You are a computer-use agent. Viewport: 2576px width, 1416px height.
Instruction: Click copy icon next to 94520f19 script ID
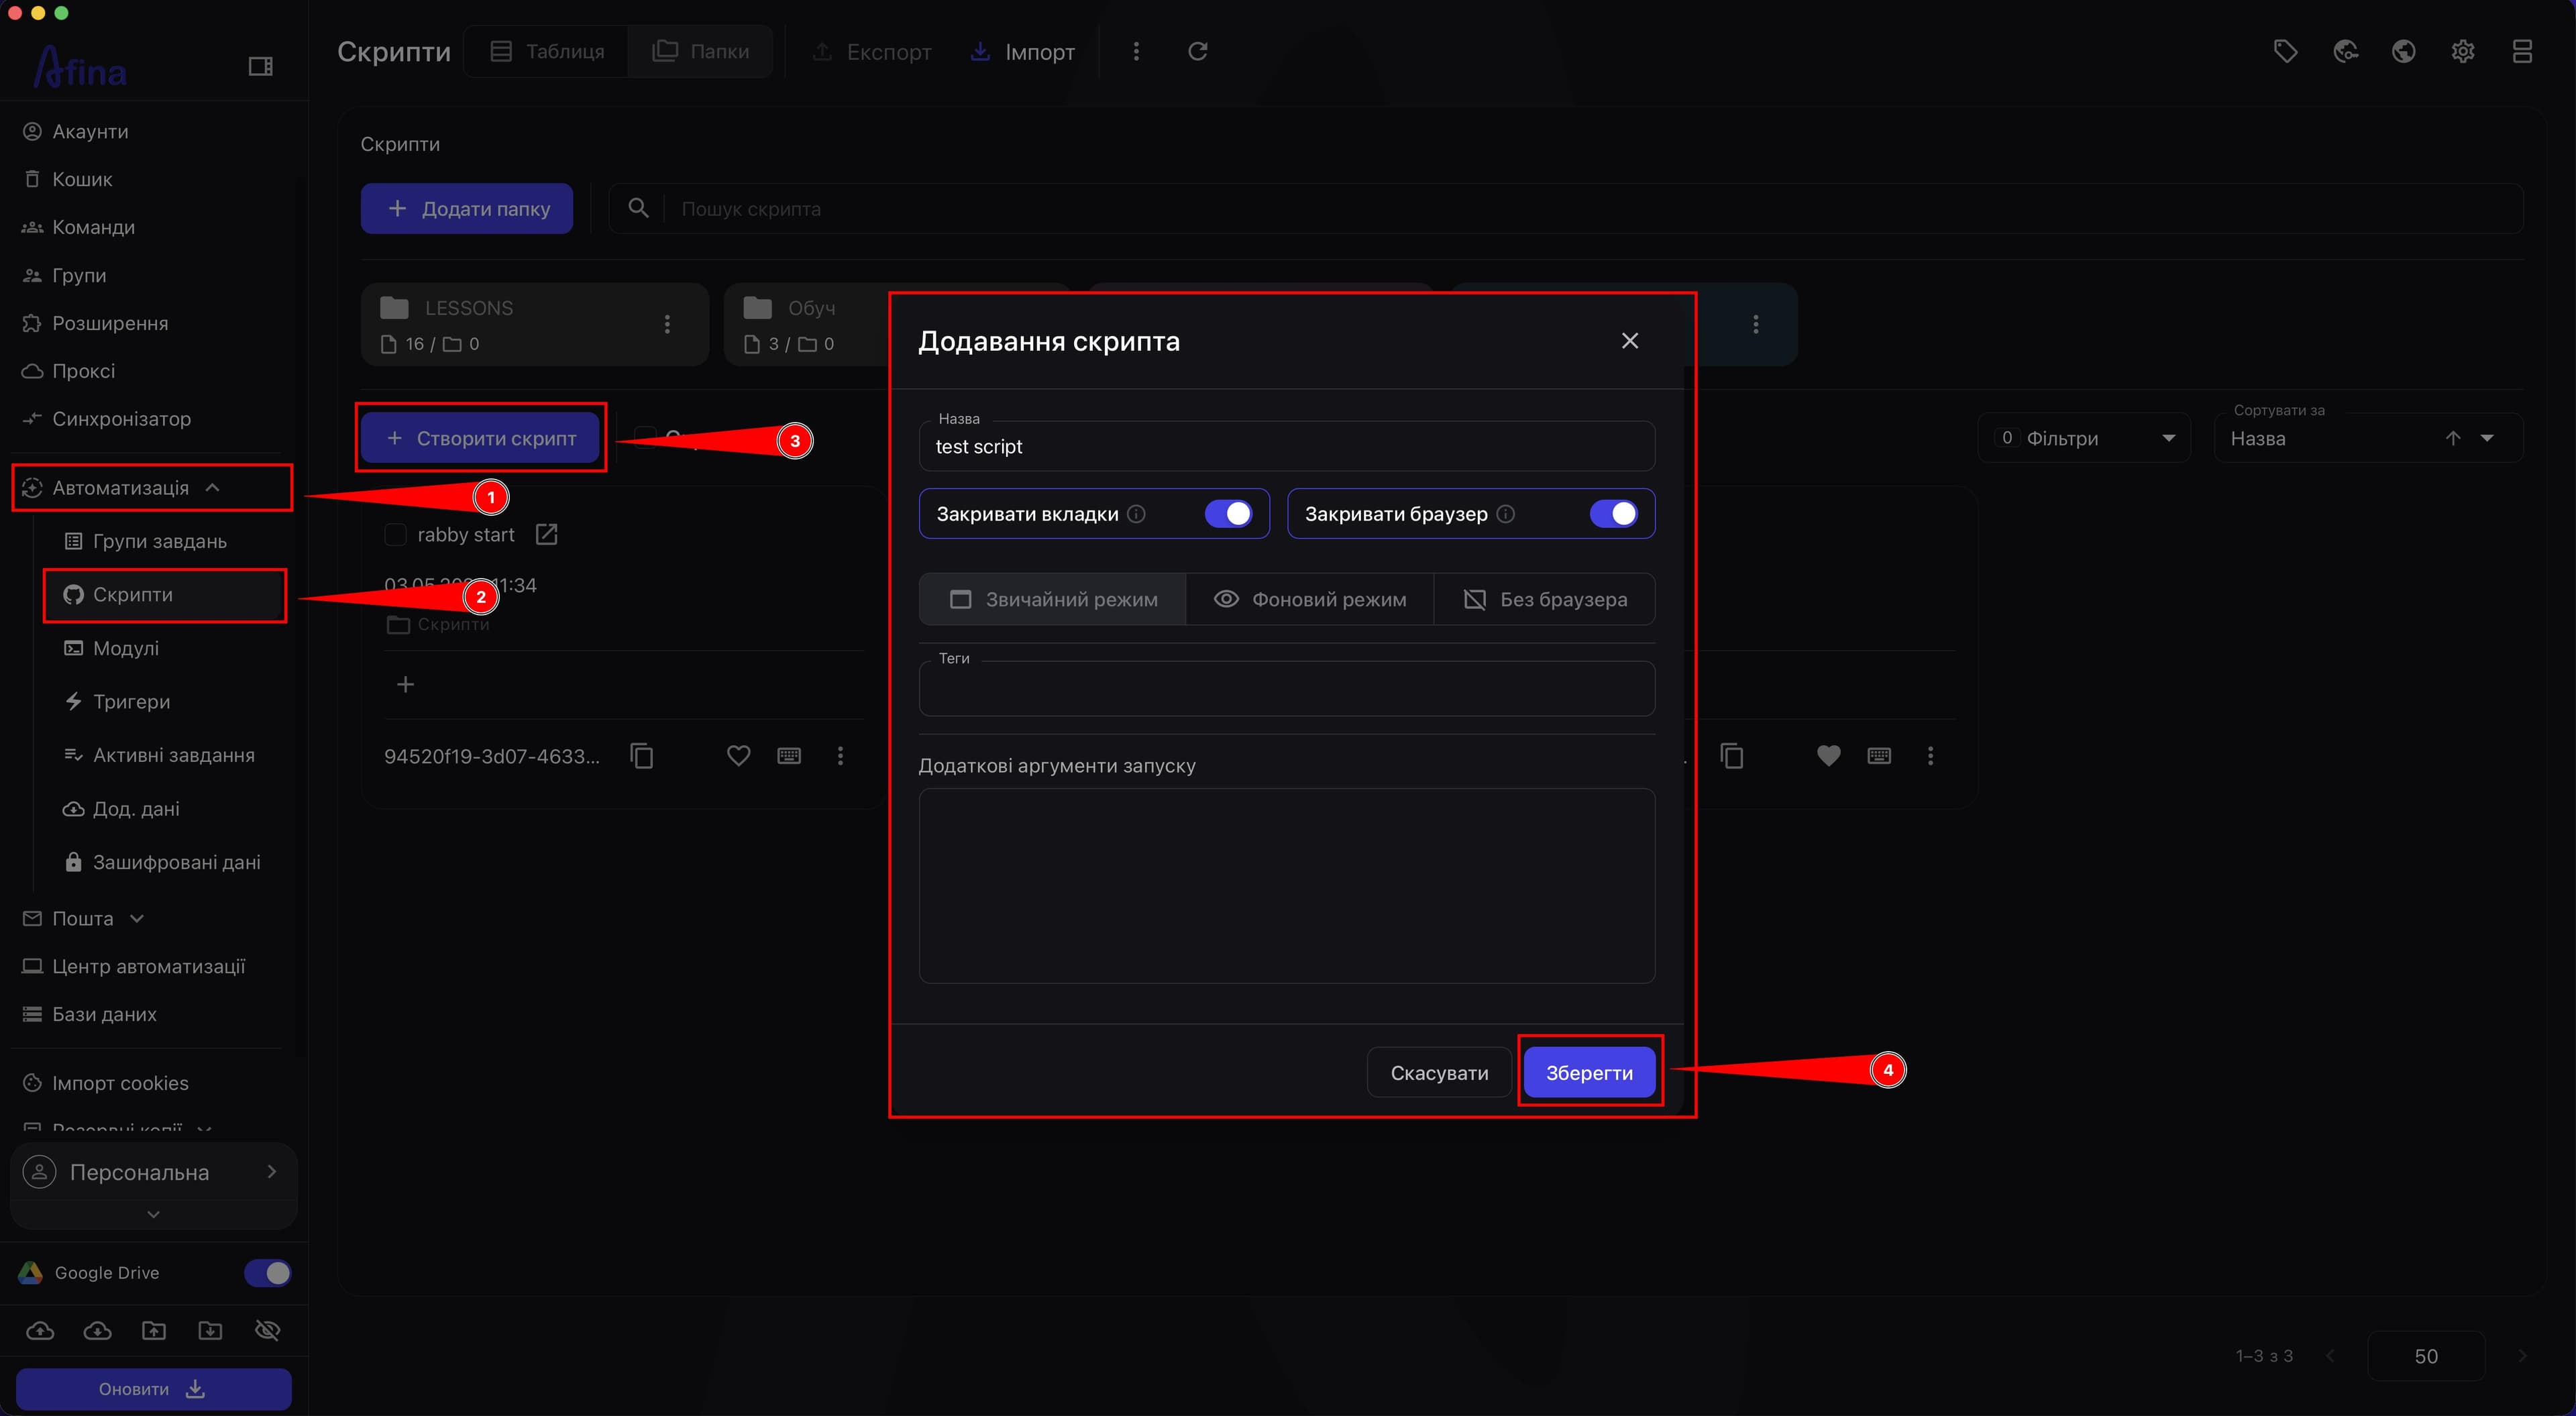click(x=642, y=756)
